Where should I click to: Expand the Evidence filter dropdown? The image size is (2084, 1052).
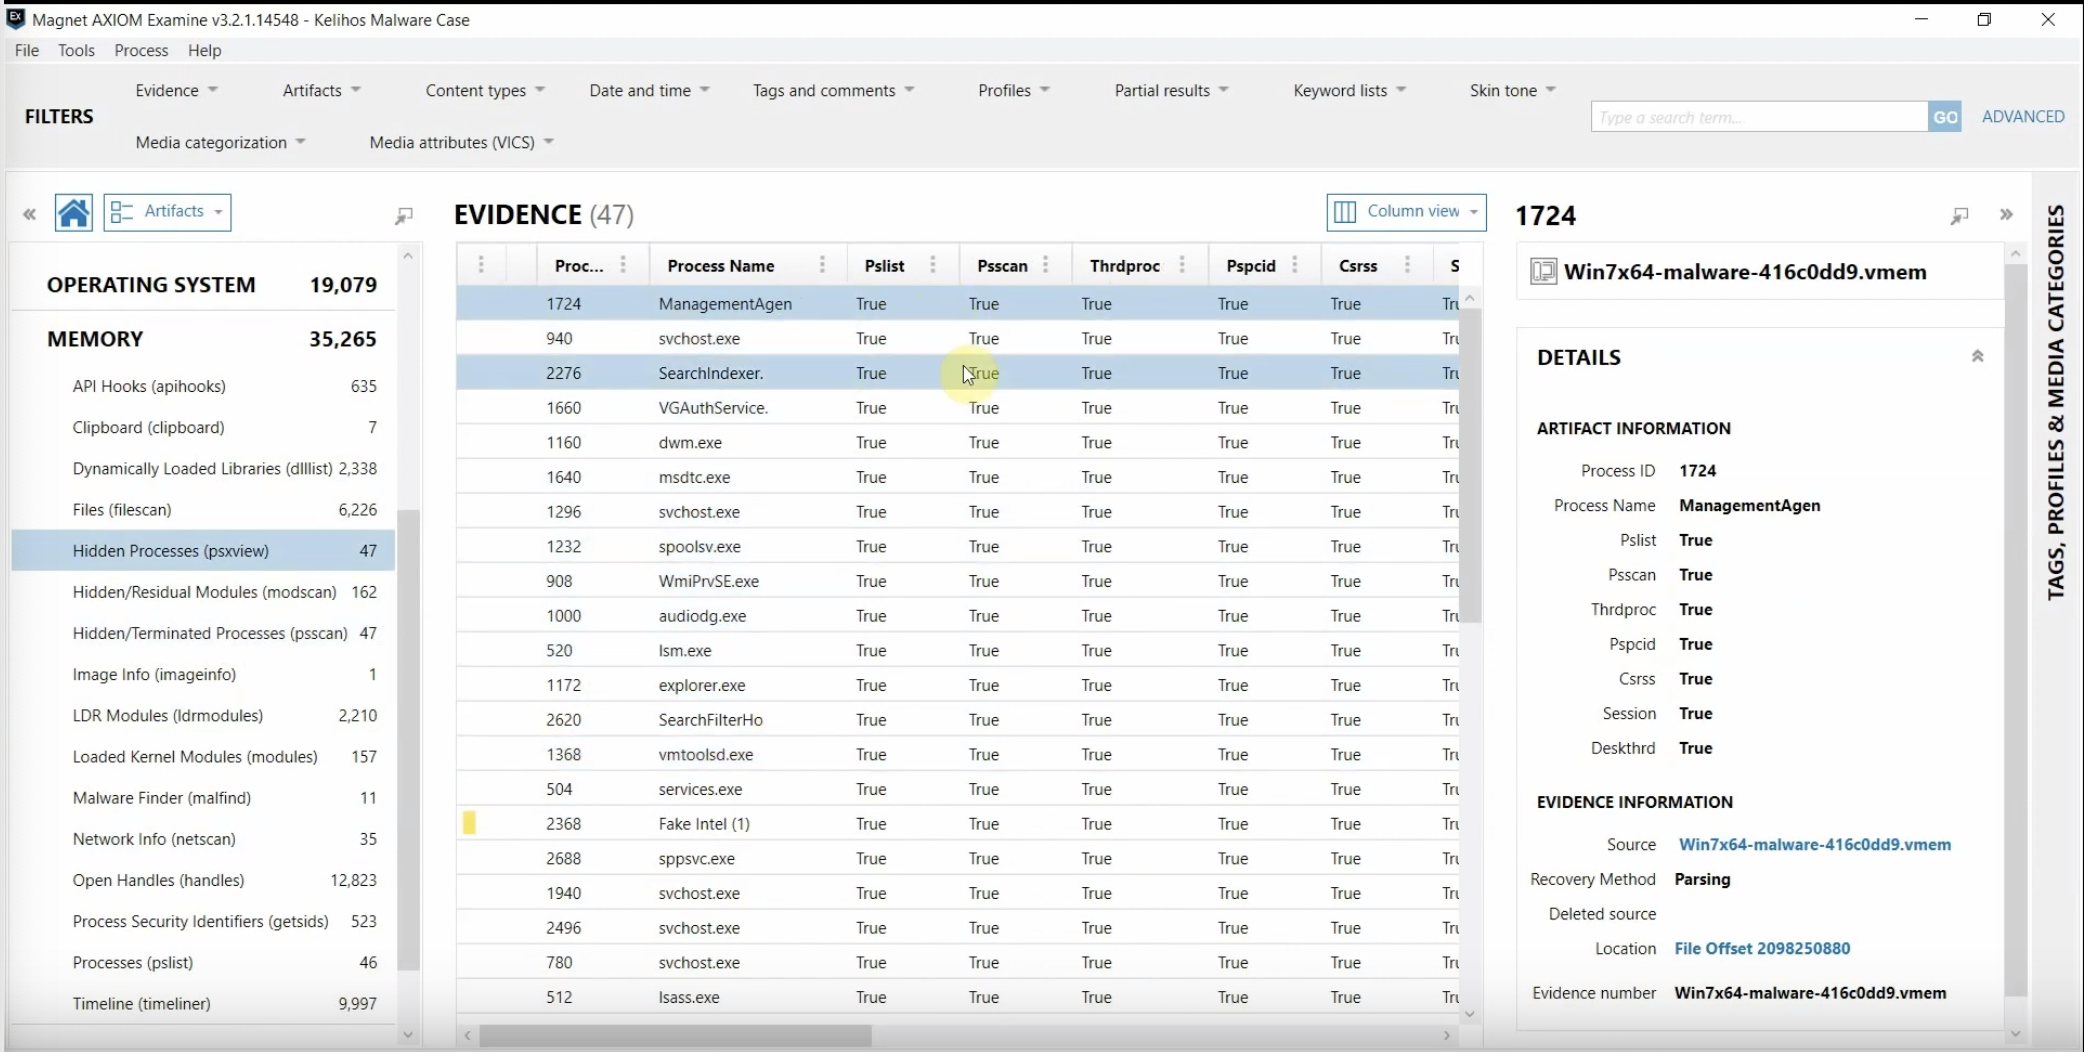[176, 90]
